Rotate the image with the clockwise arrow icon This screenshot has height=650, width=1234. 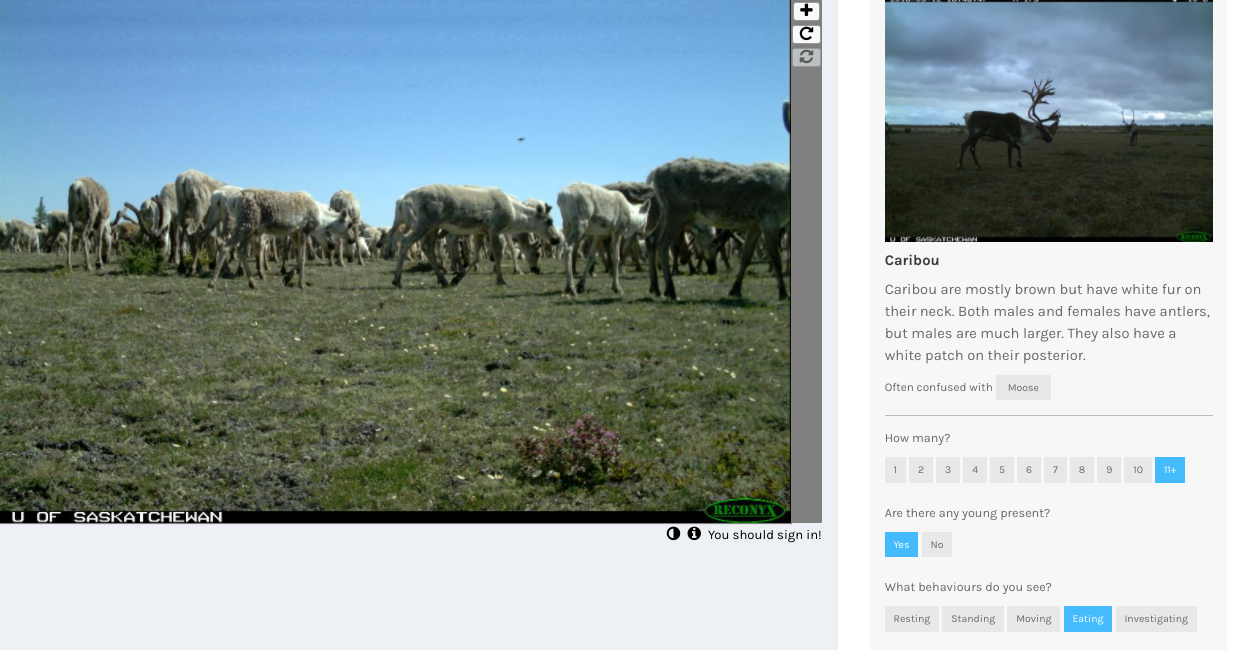pyautogui.click(x=807, y=34)
